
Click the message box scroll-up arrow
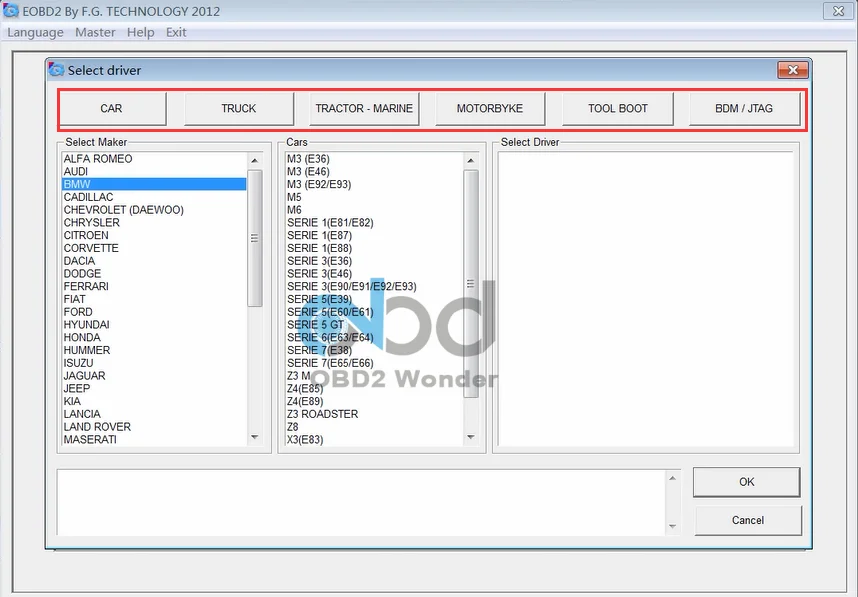pos(673,478)
